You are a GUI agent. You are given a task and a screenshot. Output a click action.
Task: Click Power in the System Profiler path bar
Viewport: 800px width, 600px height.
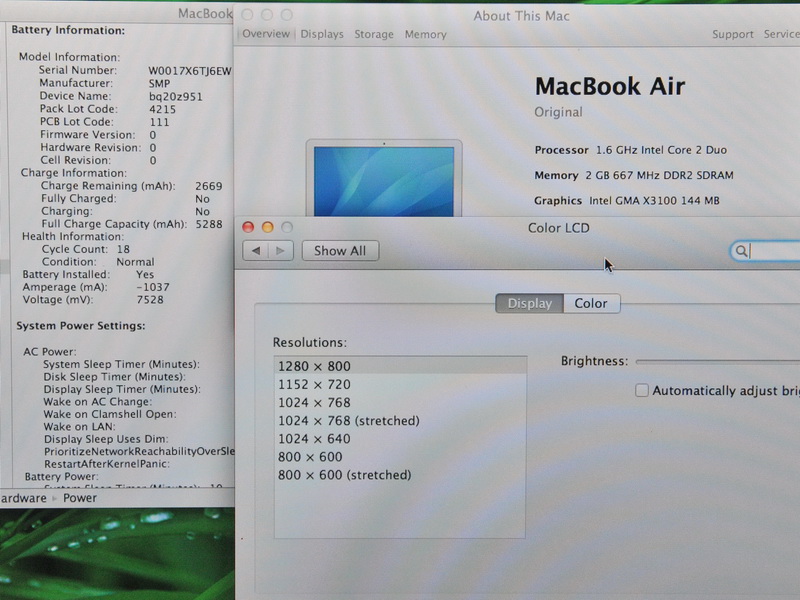[x=80, y=498]
